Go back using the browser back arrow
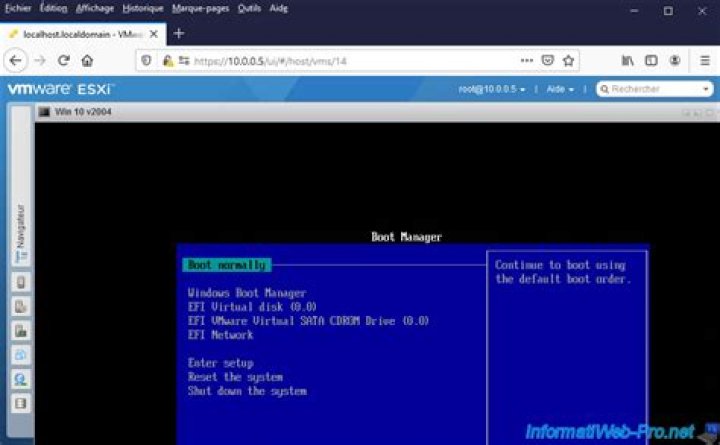Screen dimensions: 720x445 [x=16, y=61]
